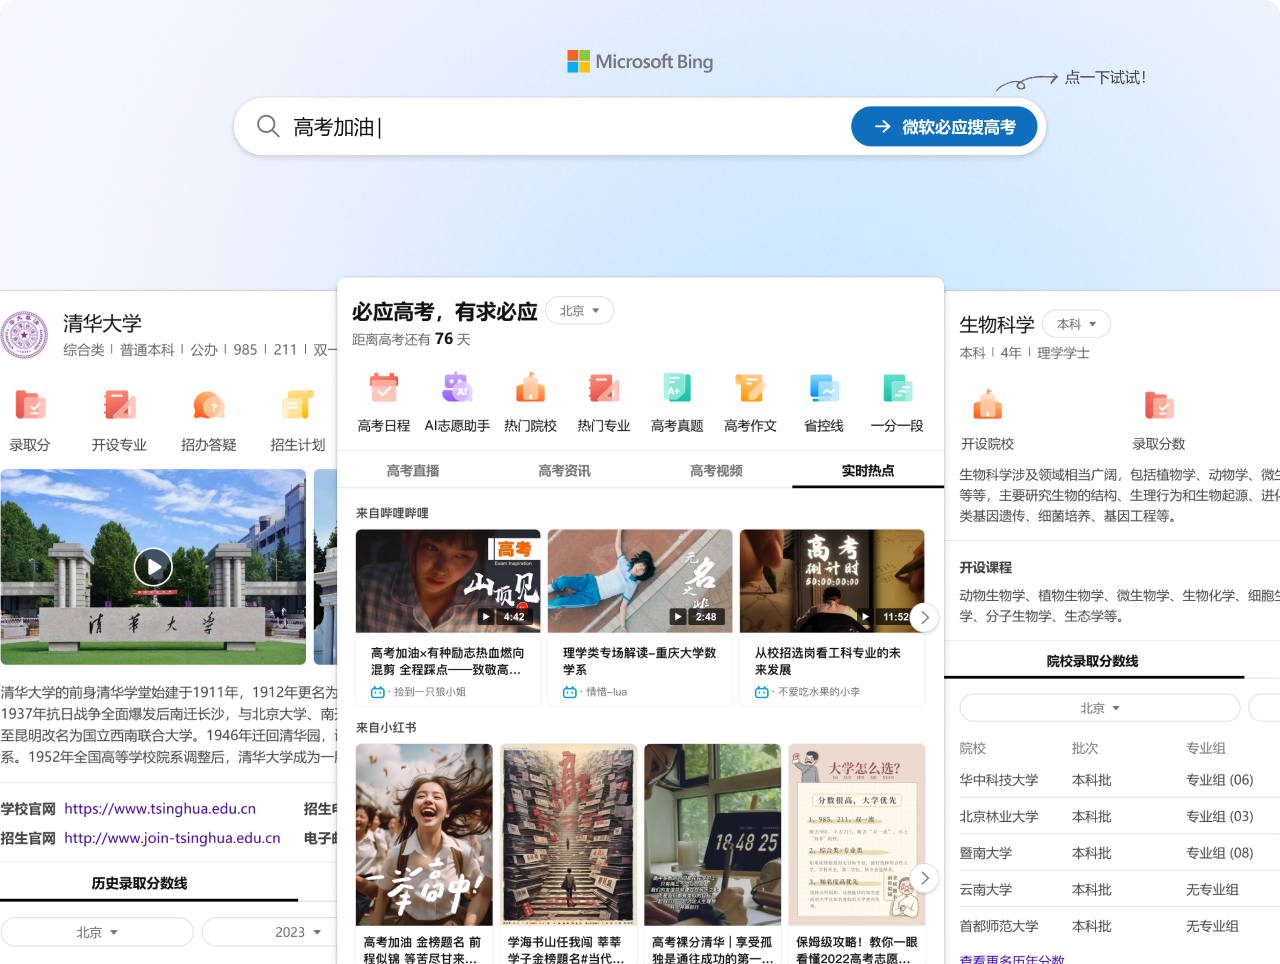Click 暨南大学 in the score table
1280x964 pixels.
986,853
